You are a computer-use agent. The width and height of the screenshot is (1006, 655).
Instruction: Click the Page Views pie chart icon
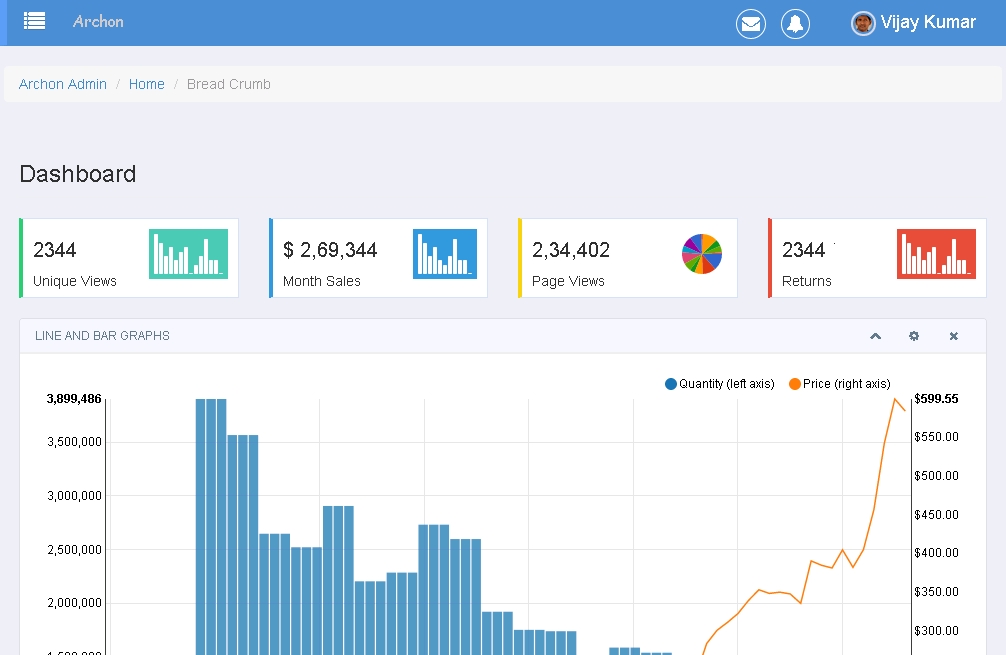tap(702, 254)
